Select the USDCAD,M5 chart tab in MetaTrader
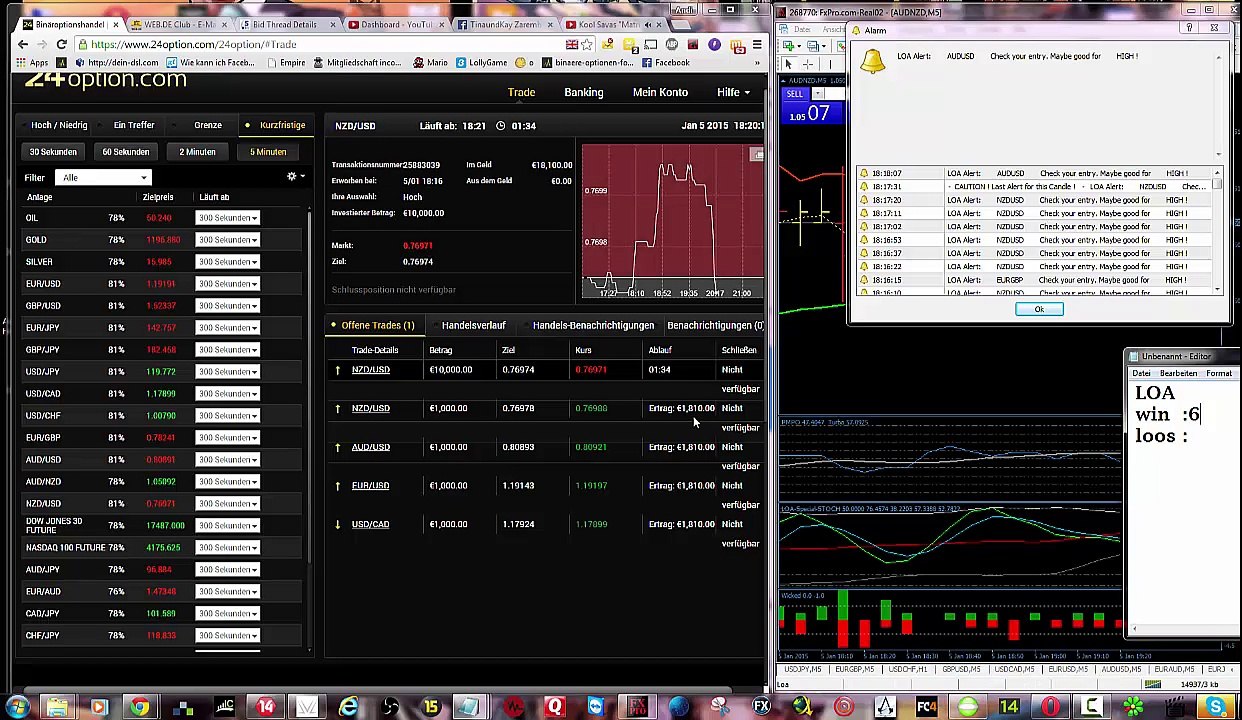This screenshot has width=1242, height=720. [1013, 669]
